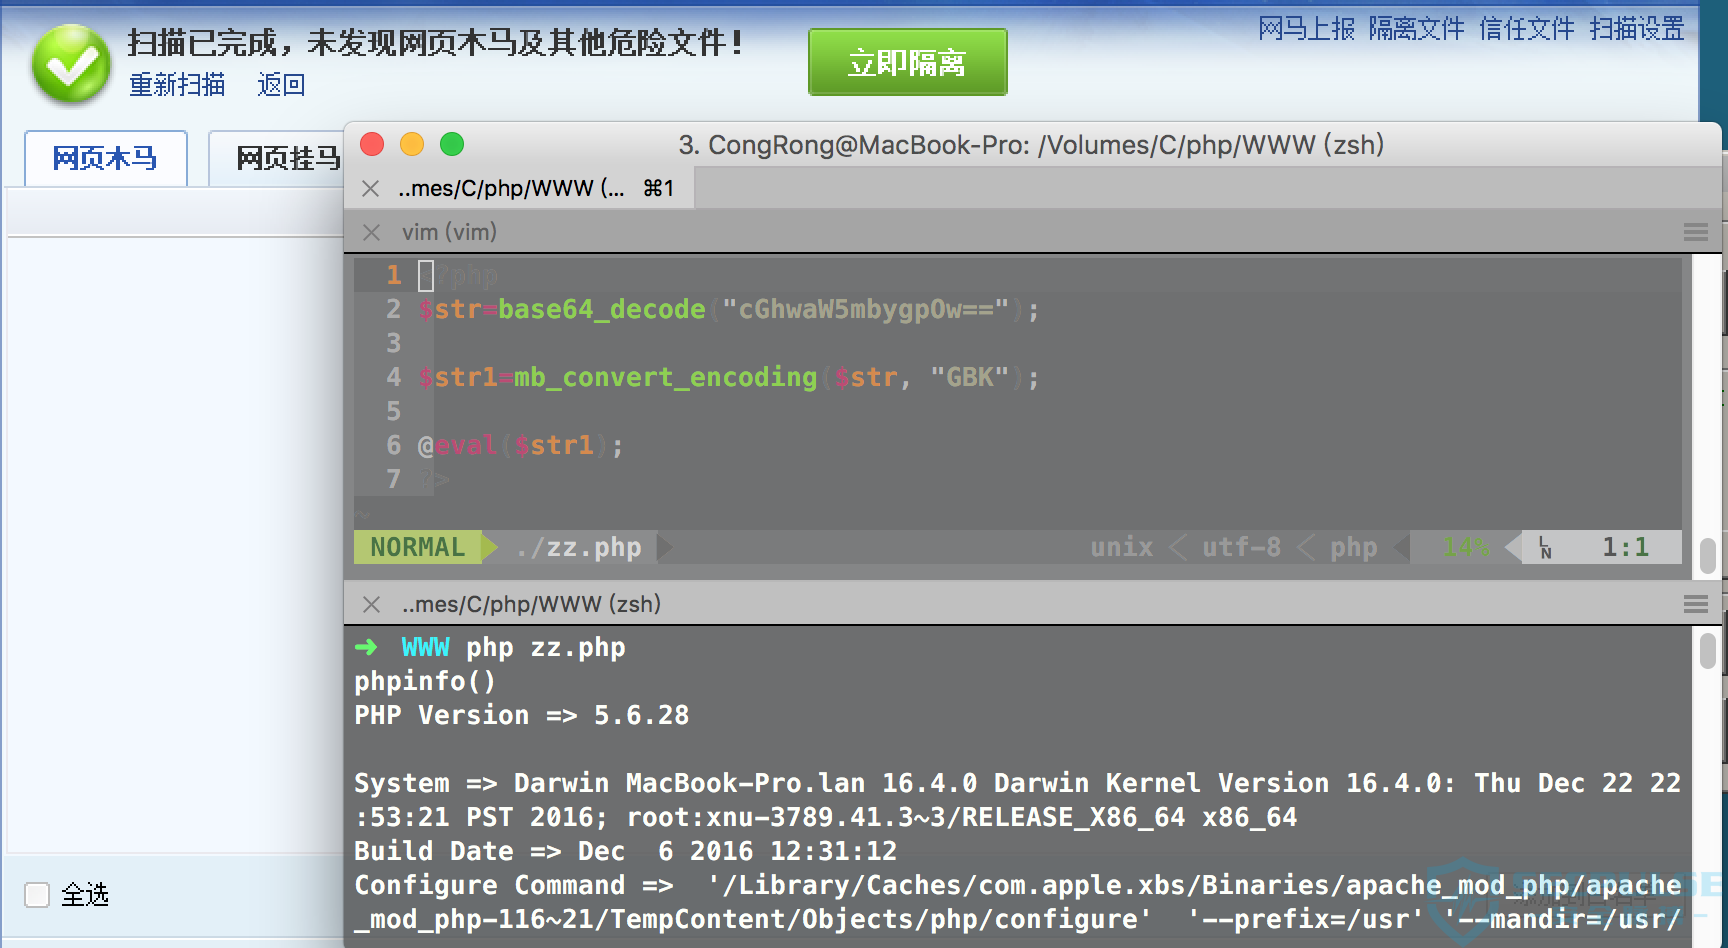Toggle the 全选 select-all checkbox
Image resolution: width=1728 pixels, height=948 pixels.
[x=37, y=894]
